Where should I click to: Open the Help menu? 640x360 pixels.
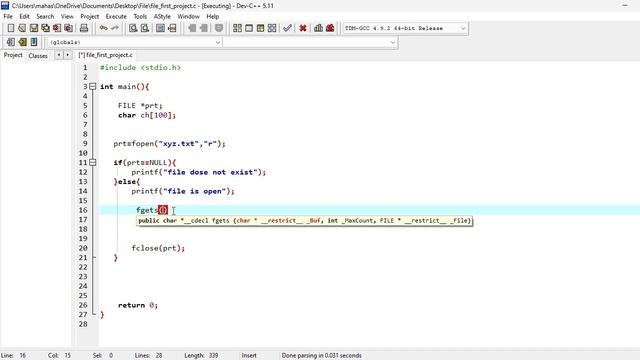coord(213,16)
